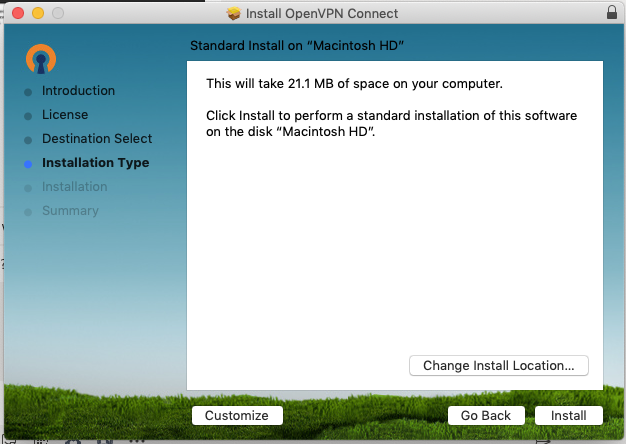This screenshot has height=444, width=626.
Task: Click the dimmed Summary step
Action: tap(70, 210)
